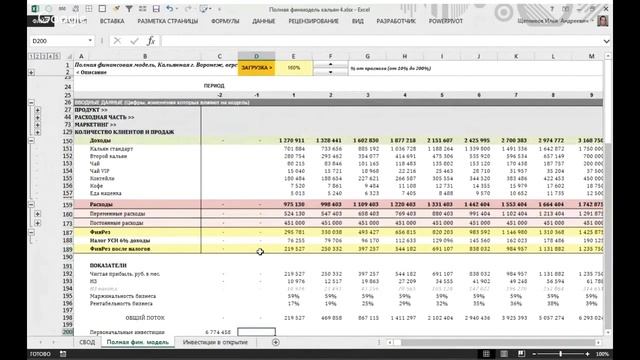Expand КОЛИЧЕСТВО КЛИЕНТОВ И ПРОДАЖ group
This screenshot has width=640, height=360.
[x=38, y=132]
